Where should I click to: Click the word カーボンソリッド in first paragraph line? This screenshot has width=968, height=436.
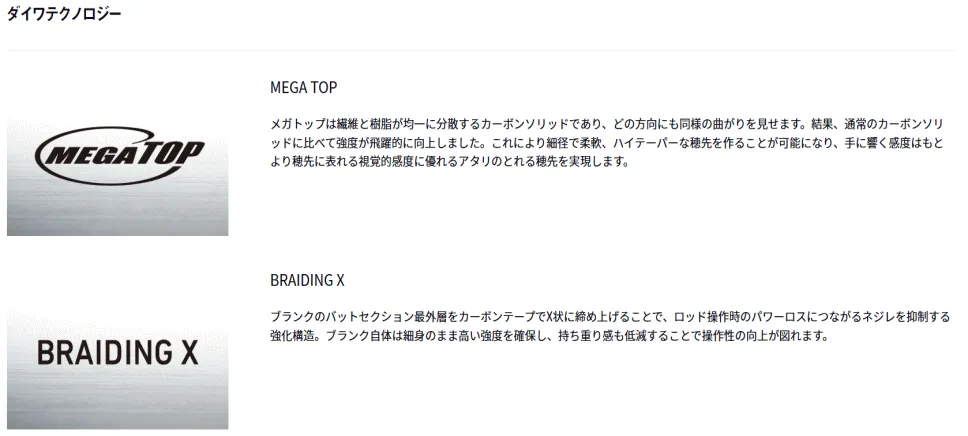click(x=527, y=124)
